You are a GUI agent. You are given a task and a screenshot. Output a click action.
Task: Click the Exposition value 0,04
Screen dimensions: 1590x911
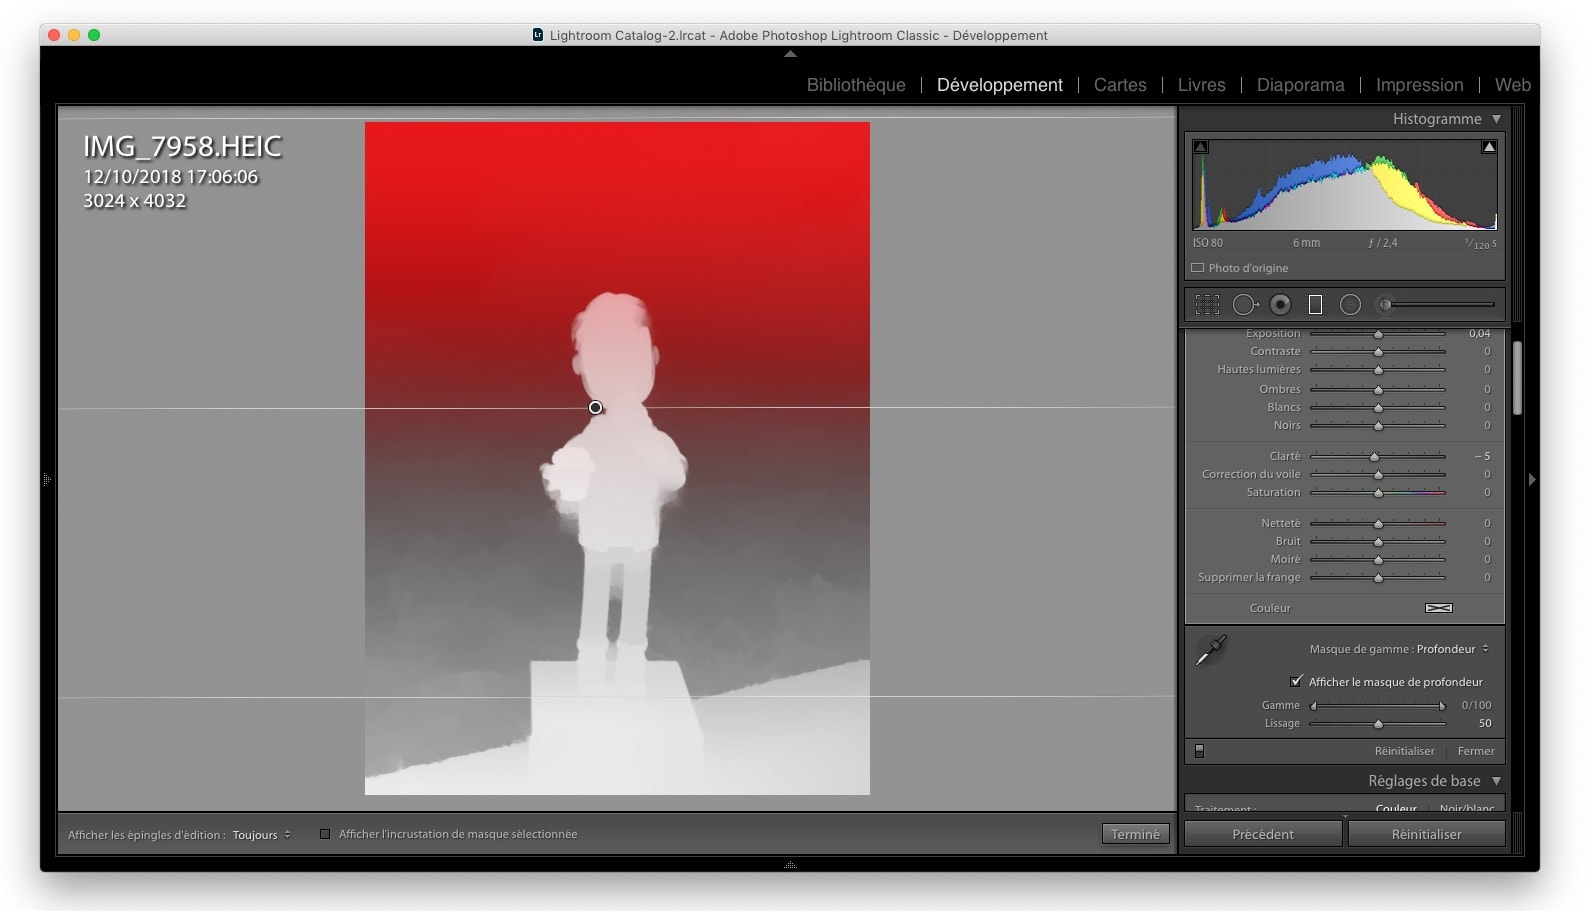tap(1479, 334)
